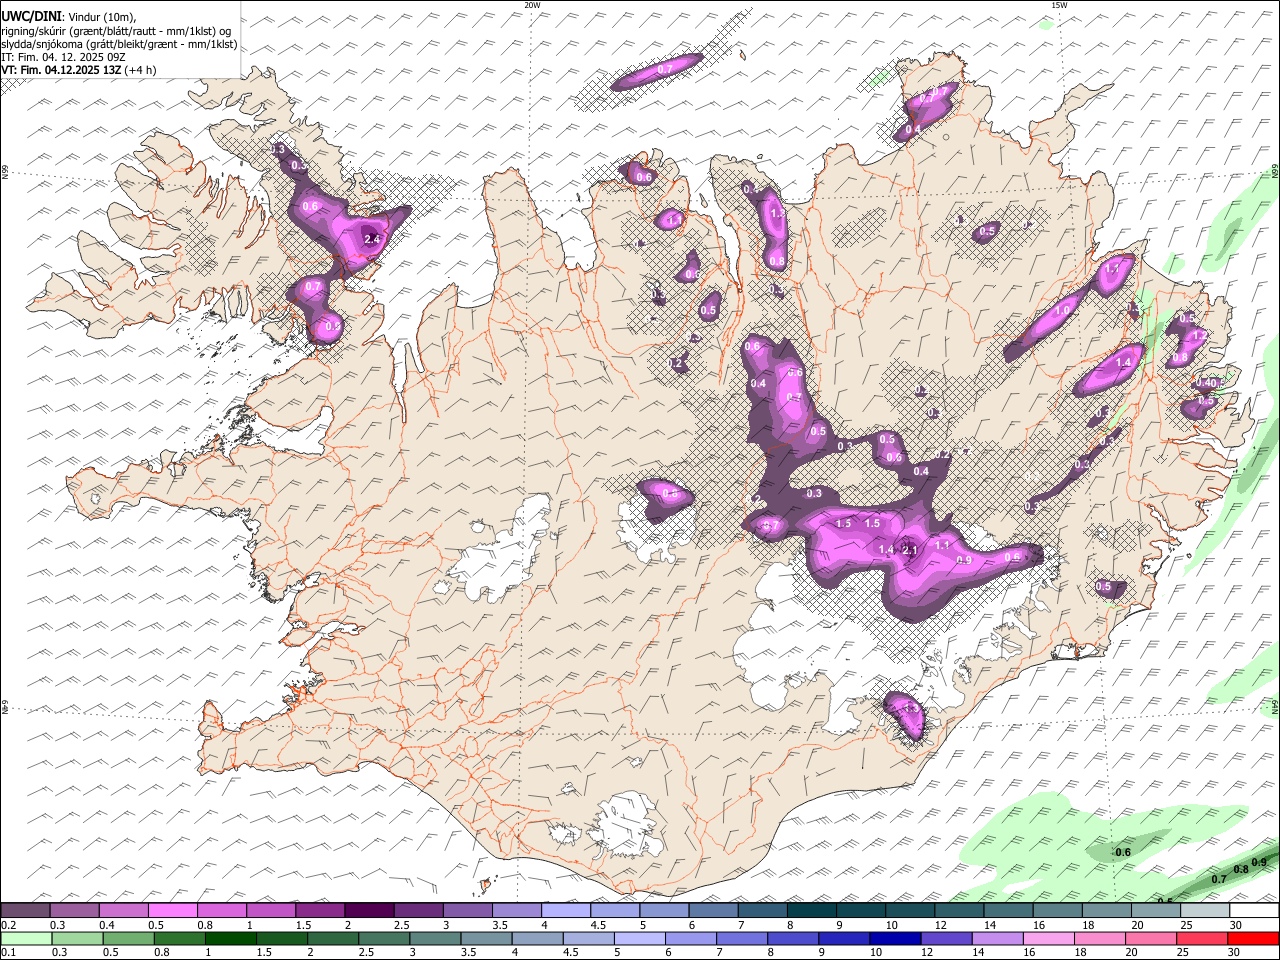Click the 20W longitude label at top
The height and width of the screenshot is (960, 1280).
coord(532,5)
